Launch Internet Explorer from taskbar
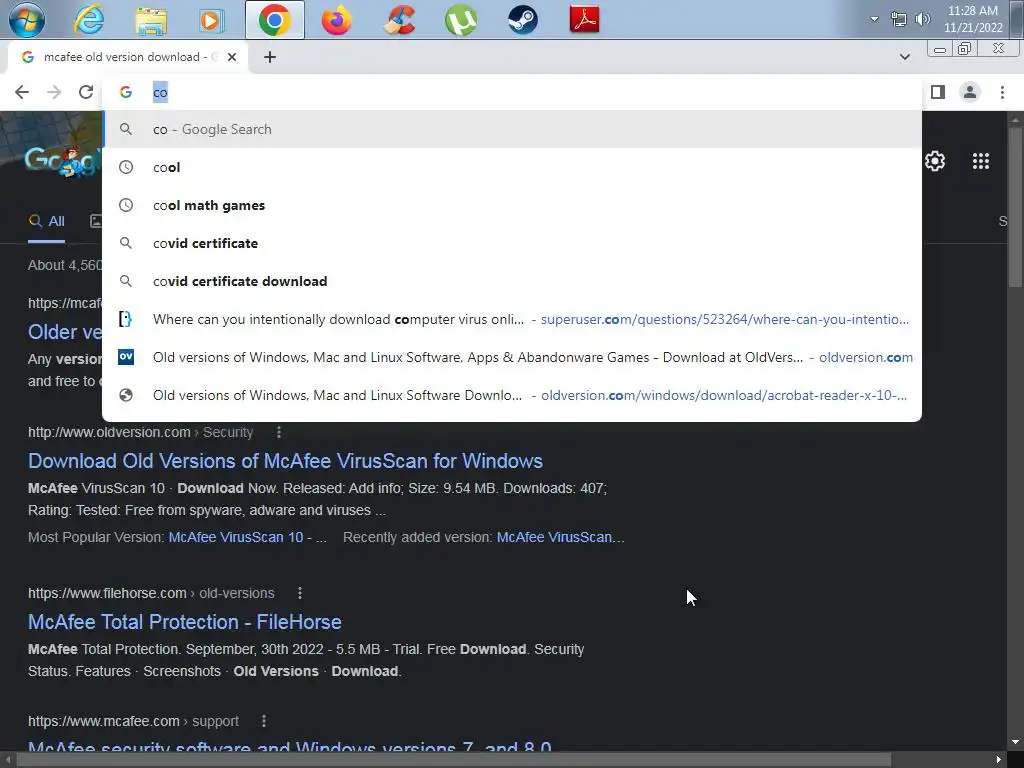The width and height of the screenshot is (1024, 768). click(89, 20)
